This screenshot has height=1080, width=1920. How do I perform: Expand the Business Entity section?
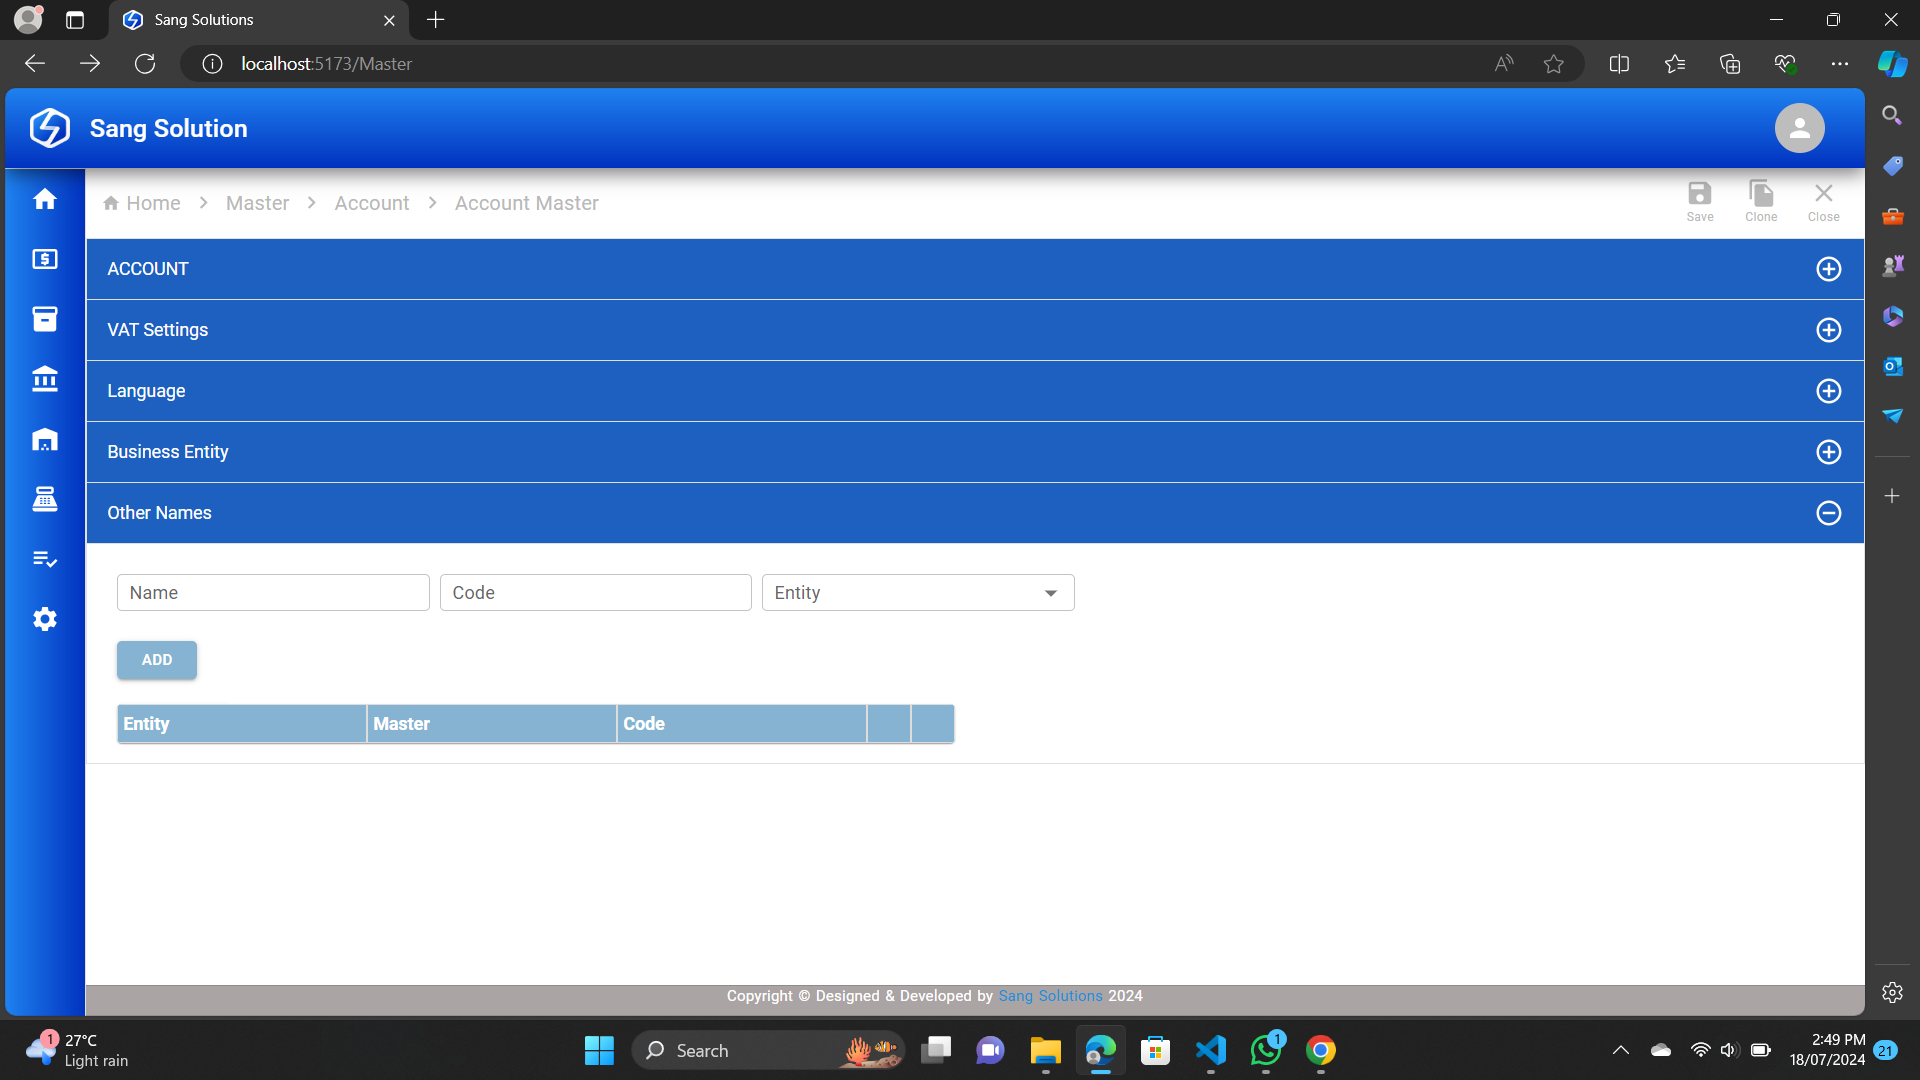click(1828, 452)
